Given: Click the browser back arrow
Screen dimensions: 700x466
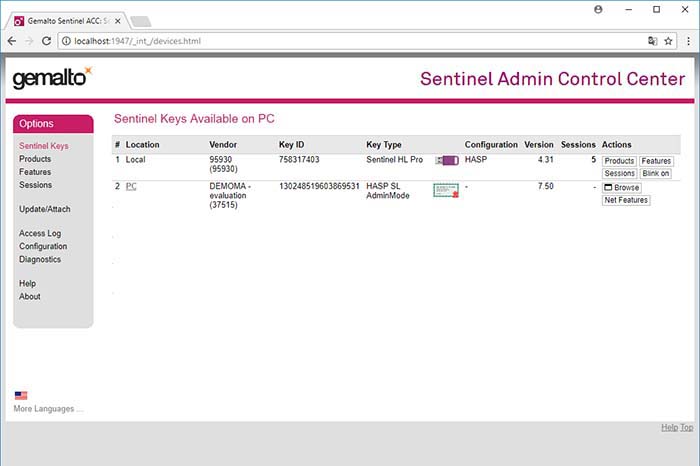Looking at the screenshot, I should (x=12, y=41).
